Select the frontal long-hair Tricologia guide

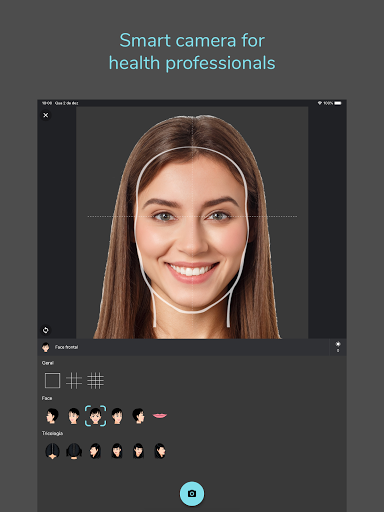click(x=117, y=451)
